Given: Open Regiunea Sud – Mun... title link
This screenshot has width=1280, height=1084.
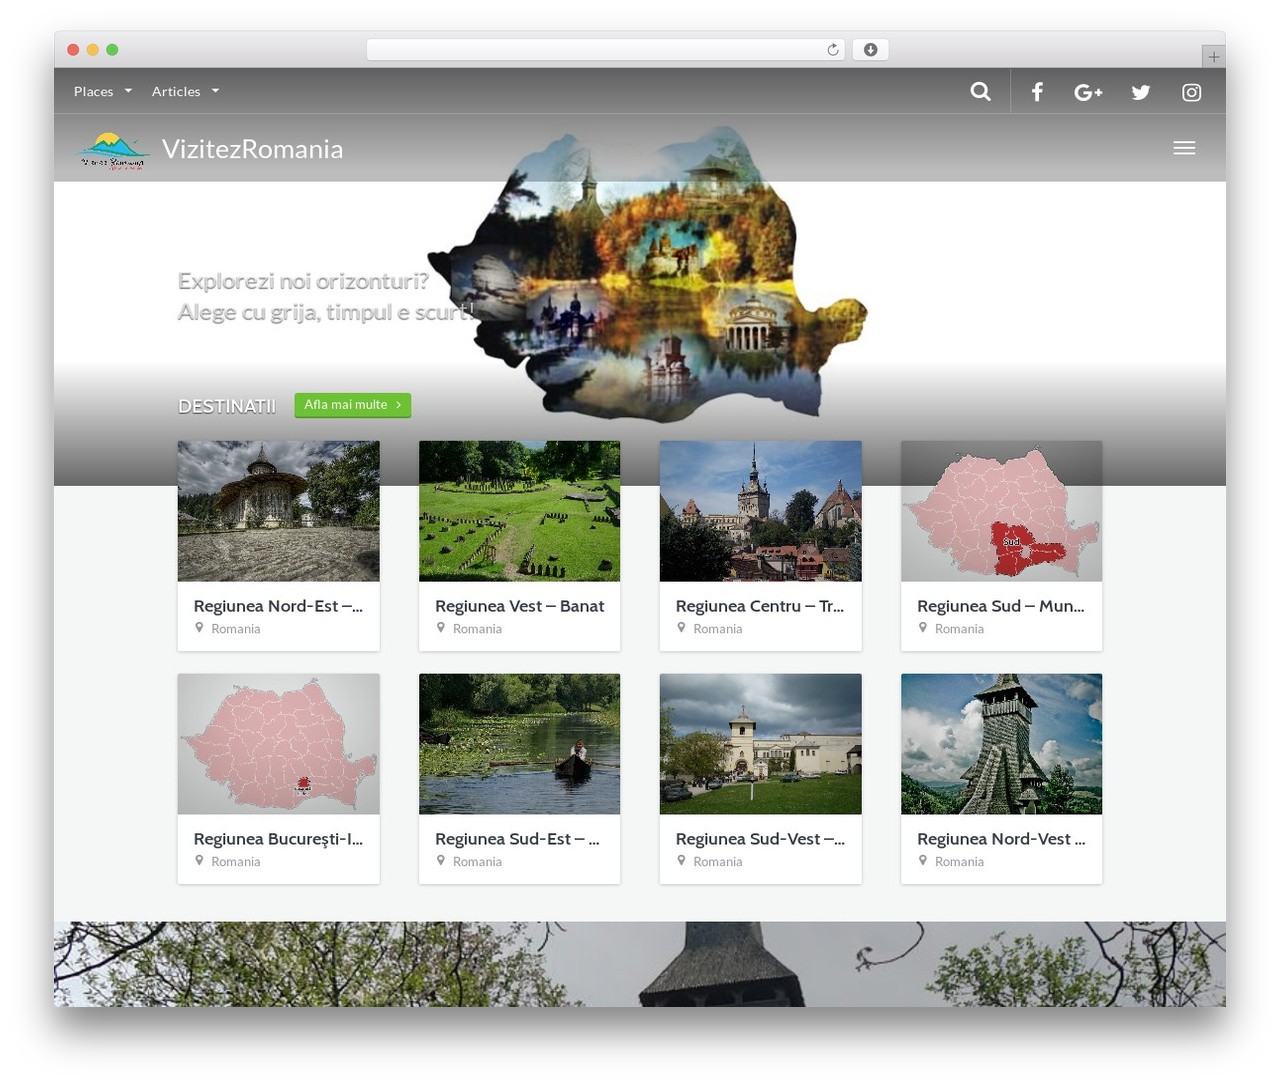Looking at the screenshot, I should pyautogui.click(x=1001, y=606).
